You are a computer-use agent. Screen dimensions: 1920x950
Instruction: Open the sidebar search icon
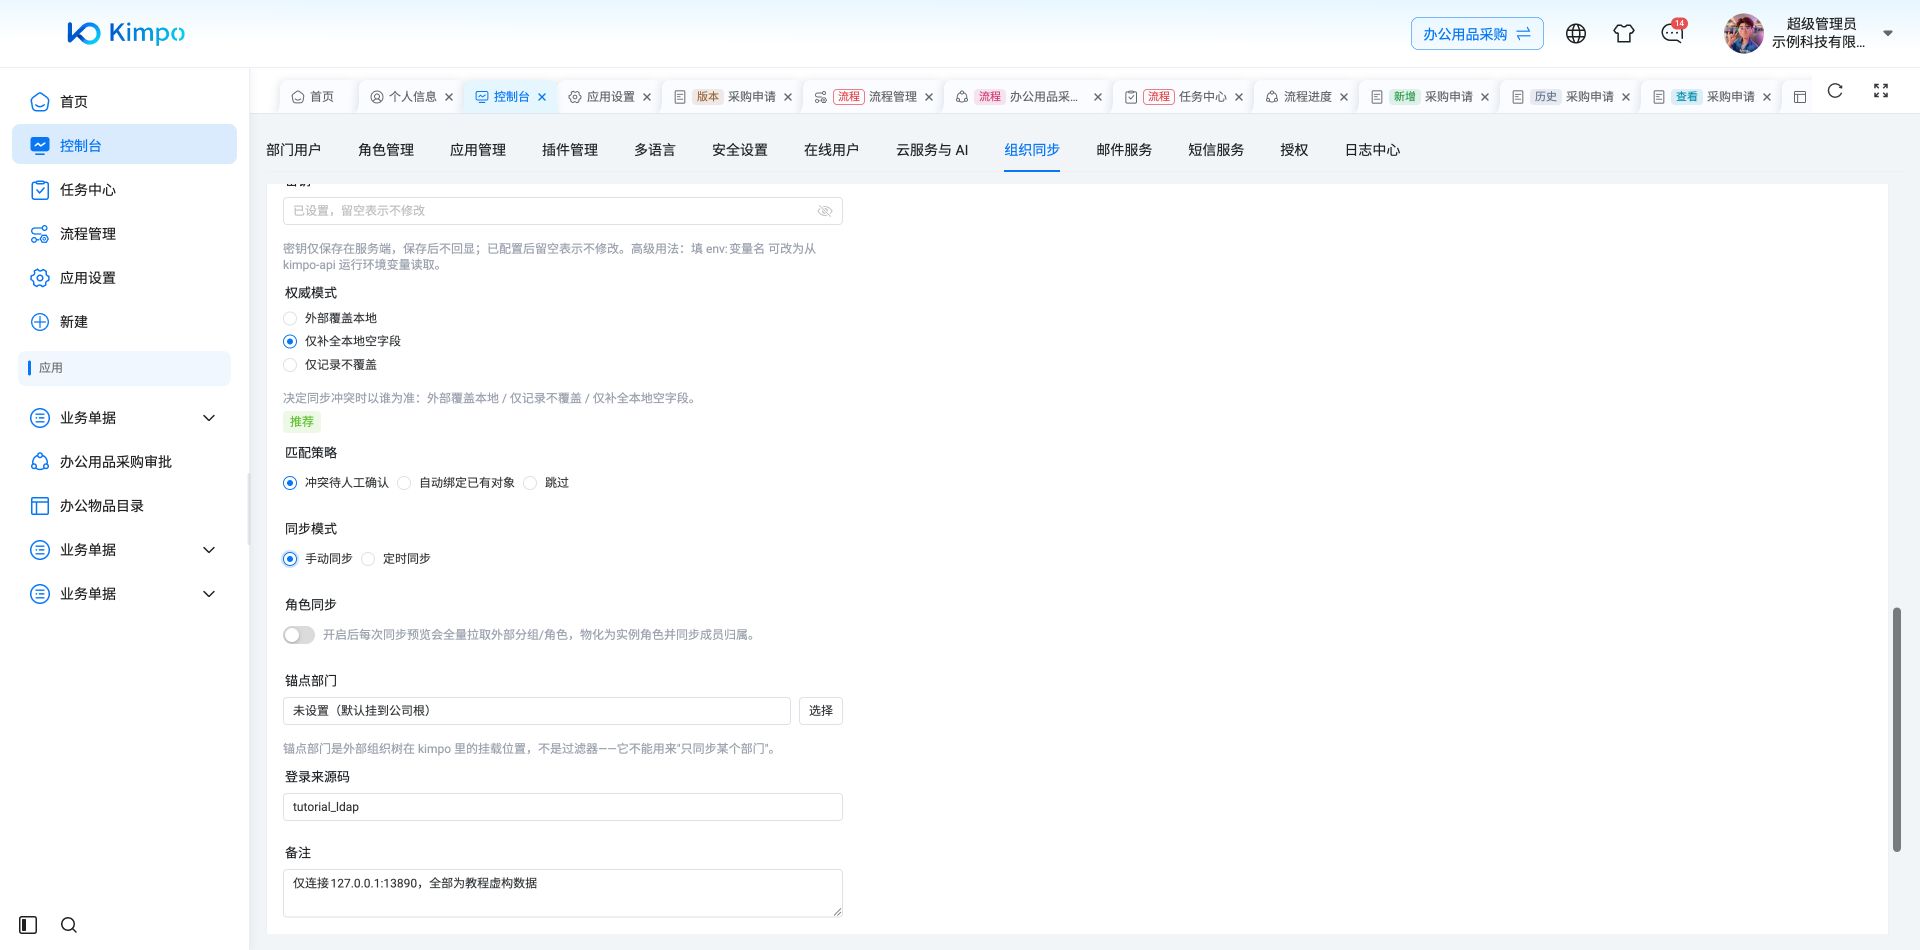[69, 925]
